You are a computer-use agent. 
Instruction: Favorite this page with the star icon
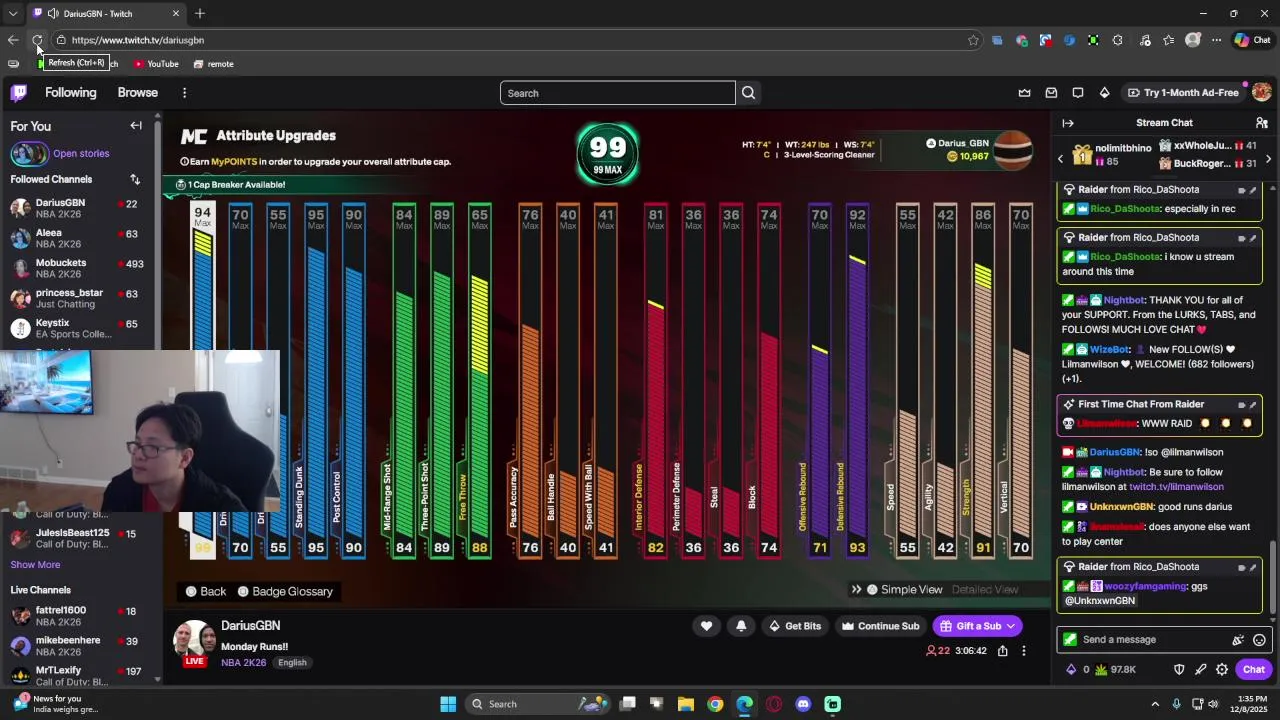coord(973,40)
